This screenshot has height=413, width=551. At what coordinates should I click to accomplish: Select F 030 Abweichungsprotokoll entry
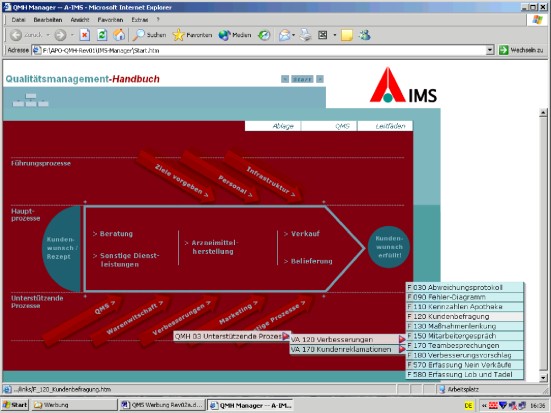(x=465, y=287)
